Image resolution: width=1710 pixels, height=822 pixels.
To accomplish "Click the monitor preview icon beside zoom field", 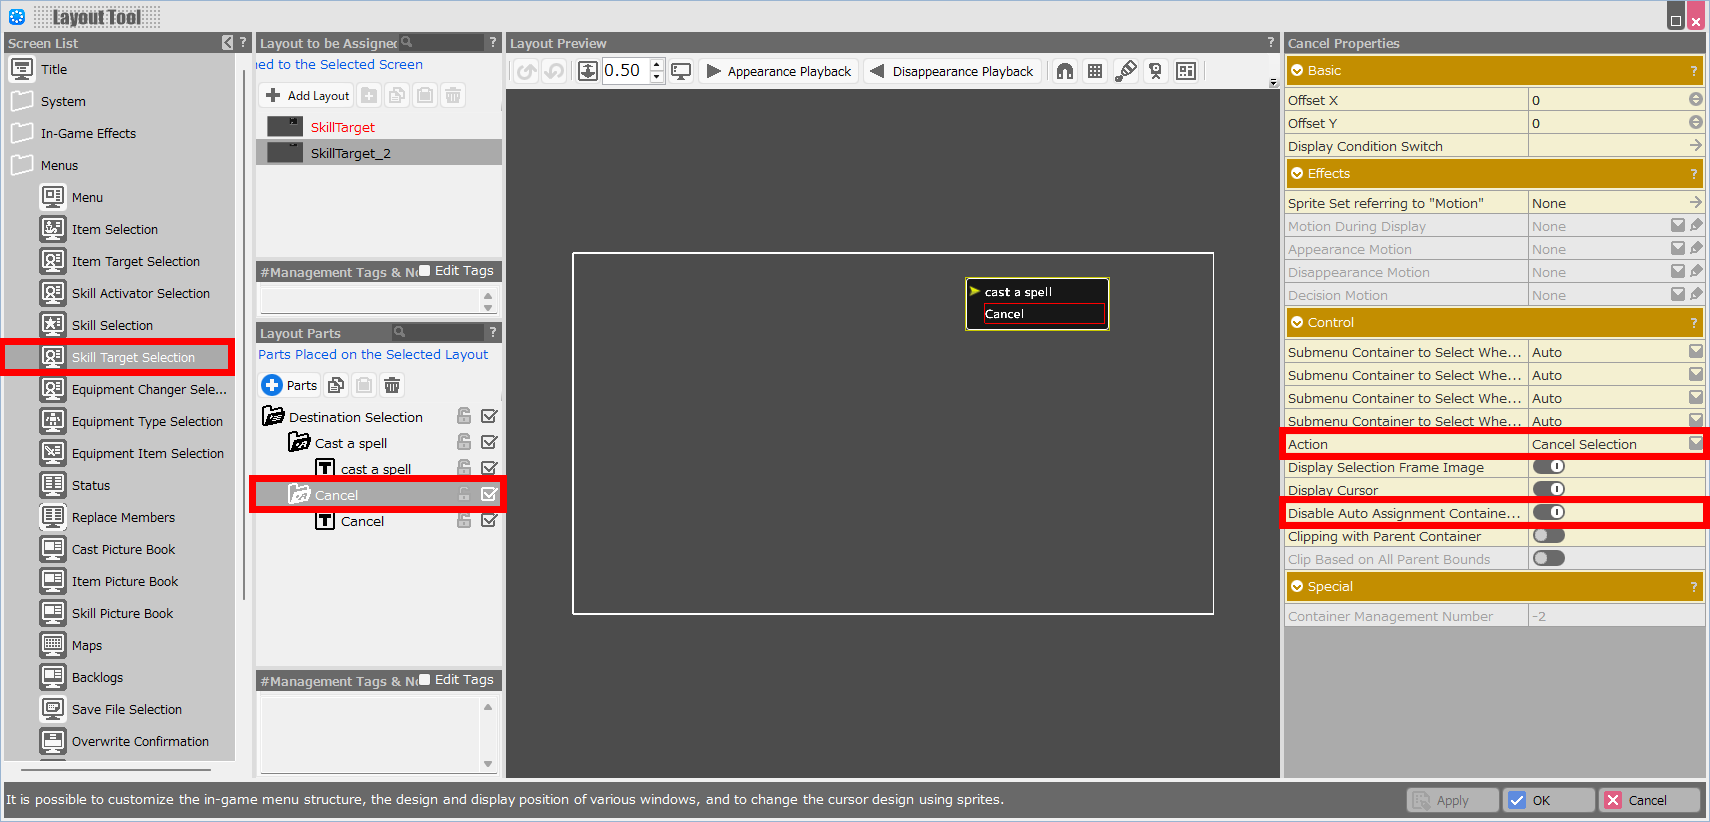I will pyautogui.click(x=681, y=71).
